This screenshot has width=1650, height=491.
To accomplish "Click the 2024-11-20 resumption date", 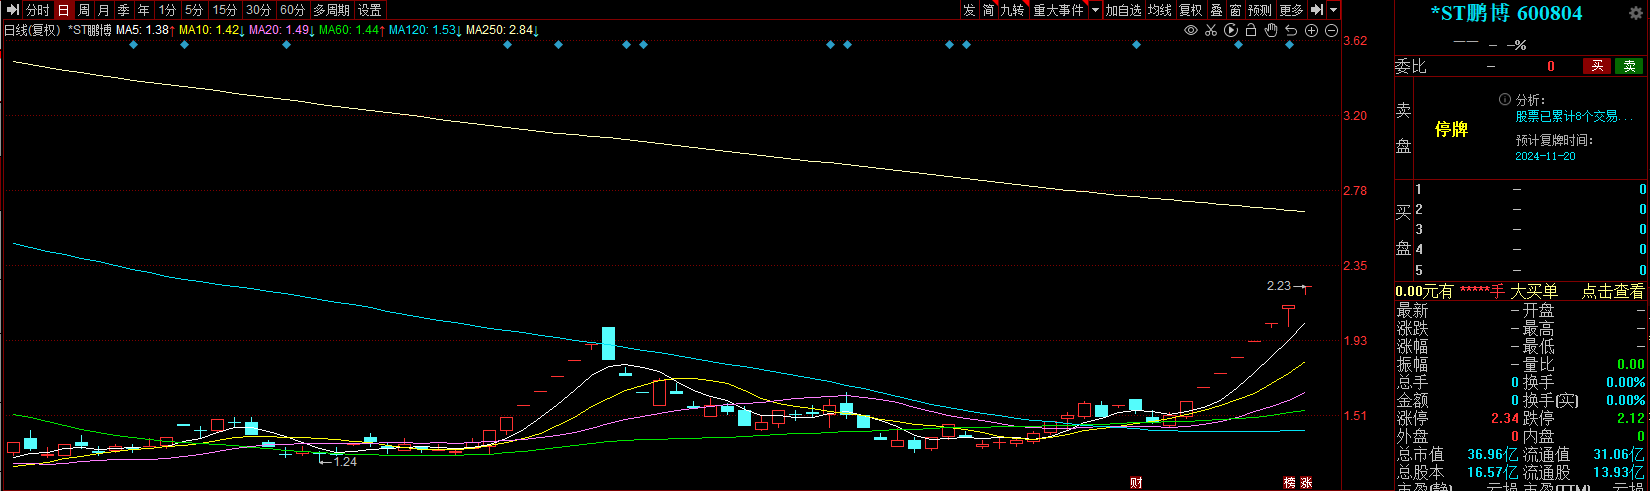I will 1545,156.
